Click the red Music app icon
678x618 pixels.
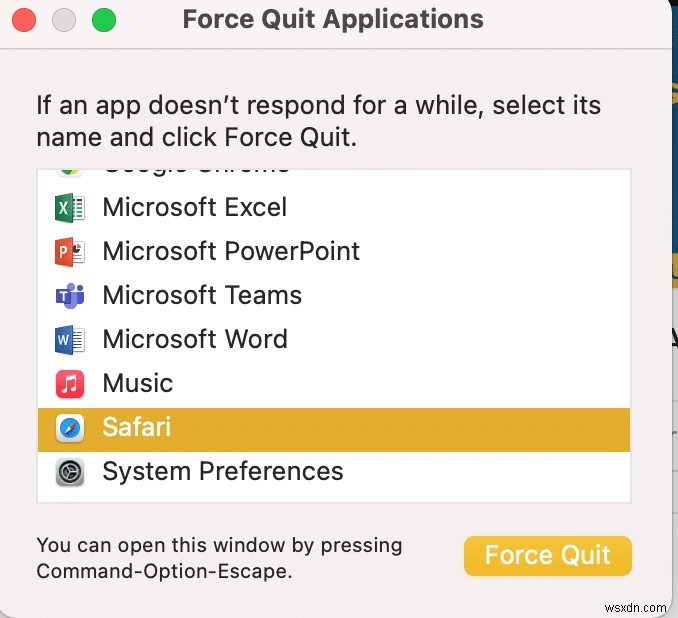tap(70, 384)
